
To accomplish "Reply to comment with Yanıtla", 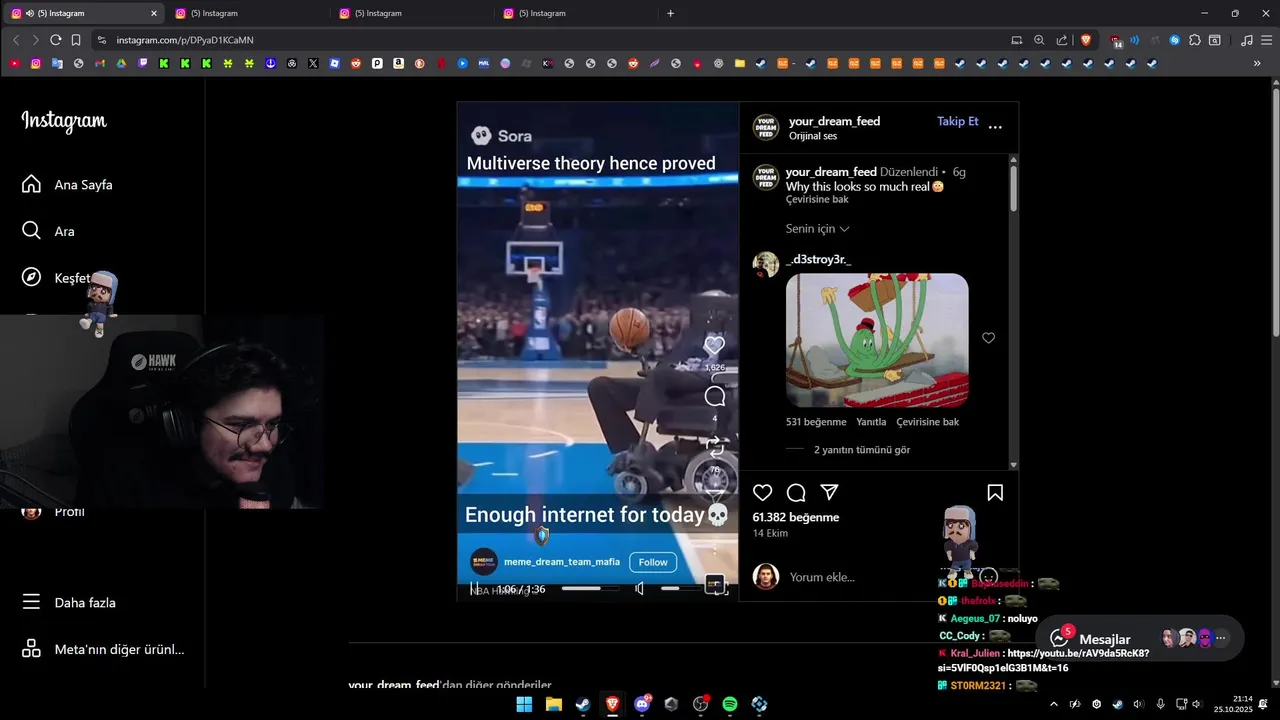I will click(871, 422).
